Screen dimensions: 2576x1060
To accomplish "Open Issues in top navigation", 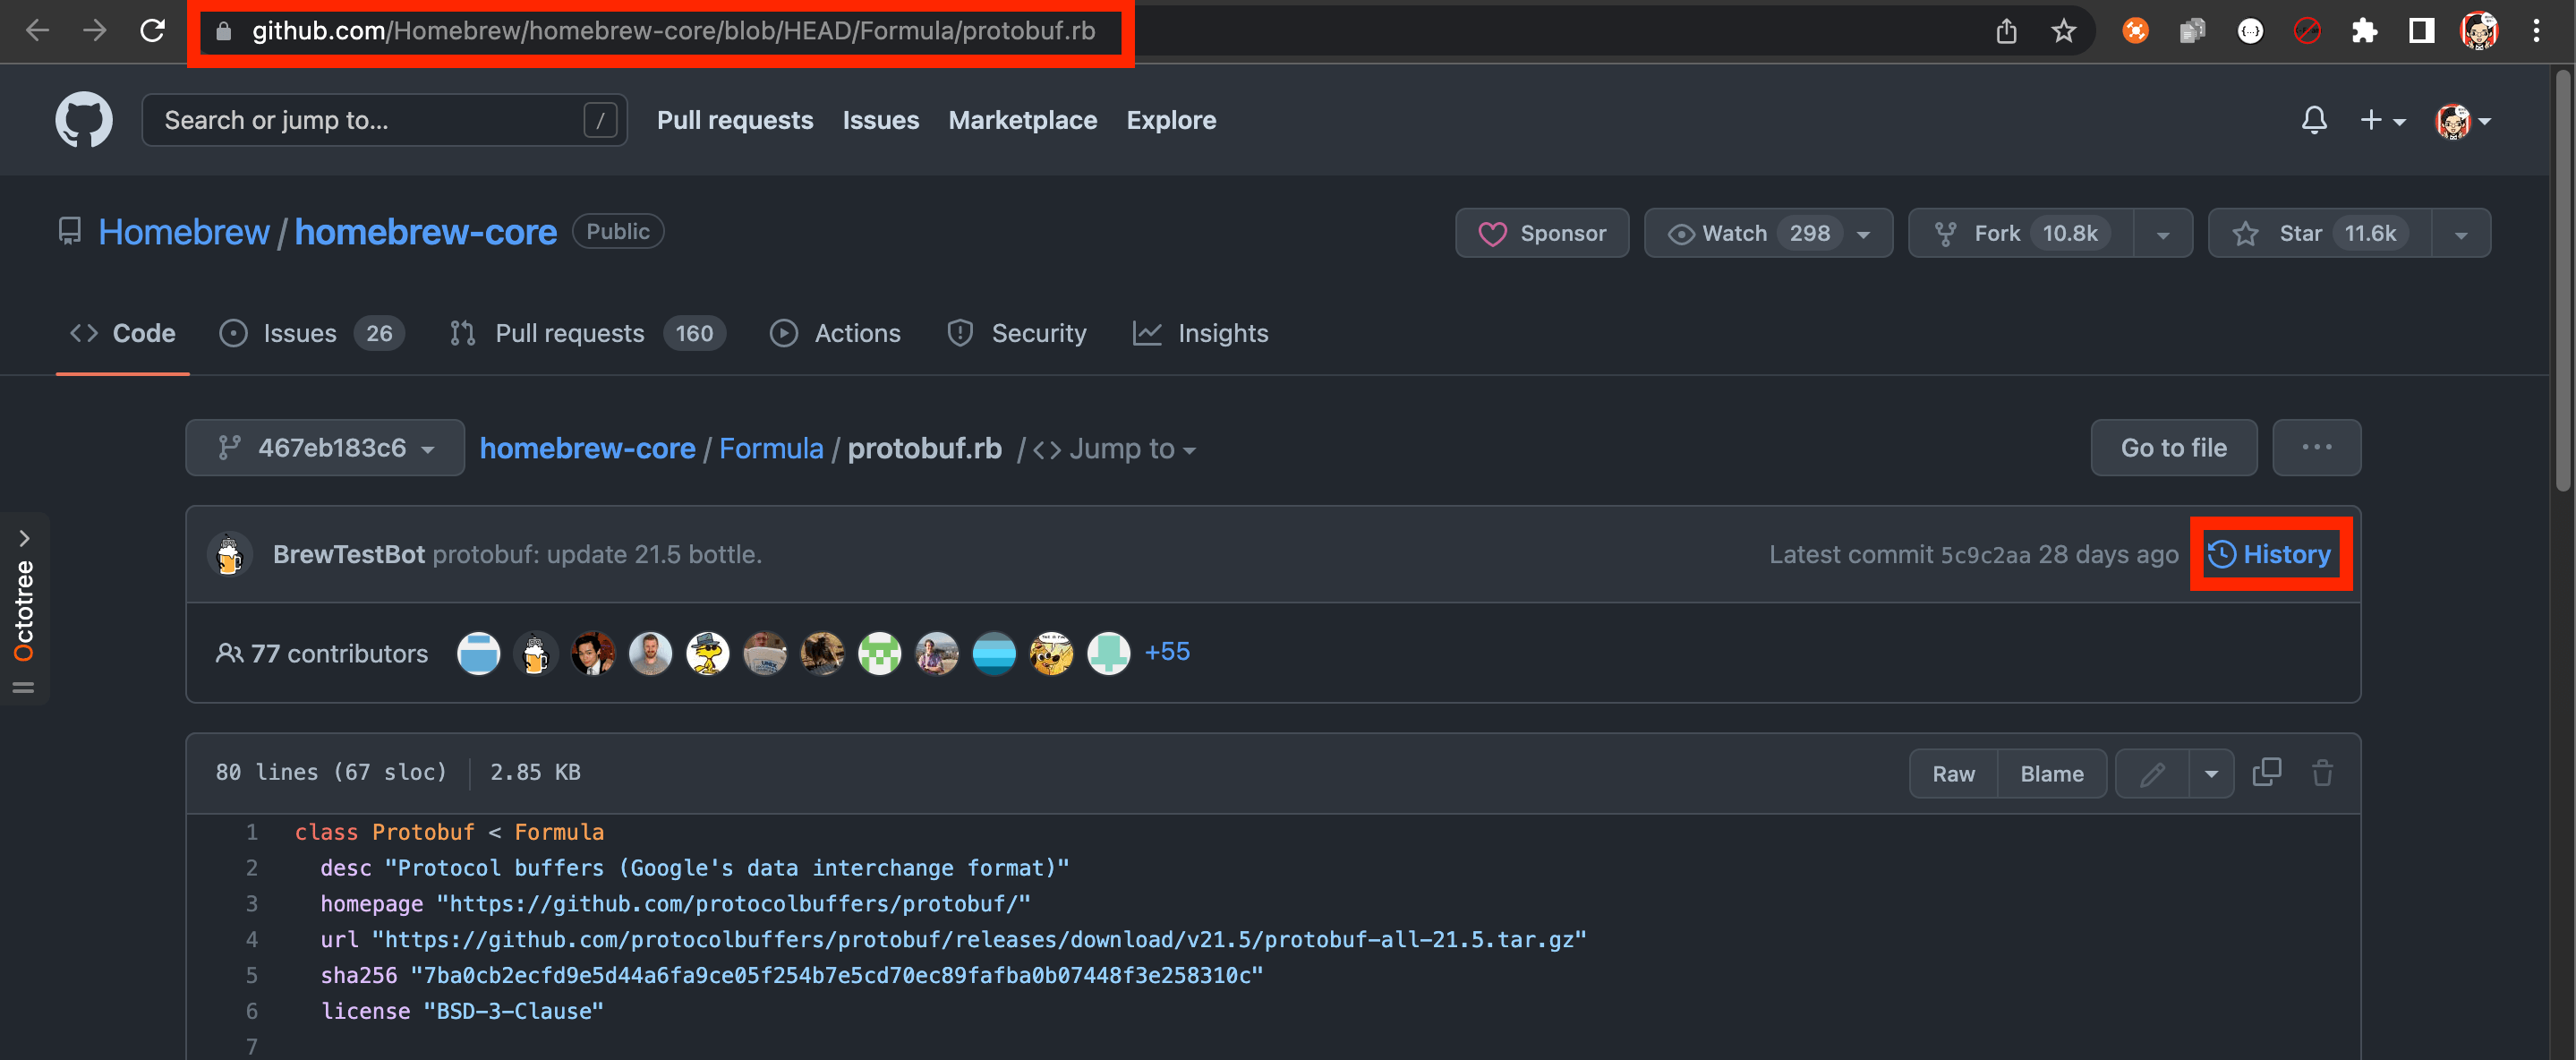I will tap(880, 120).
